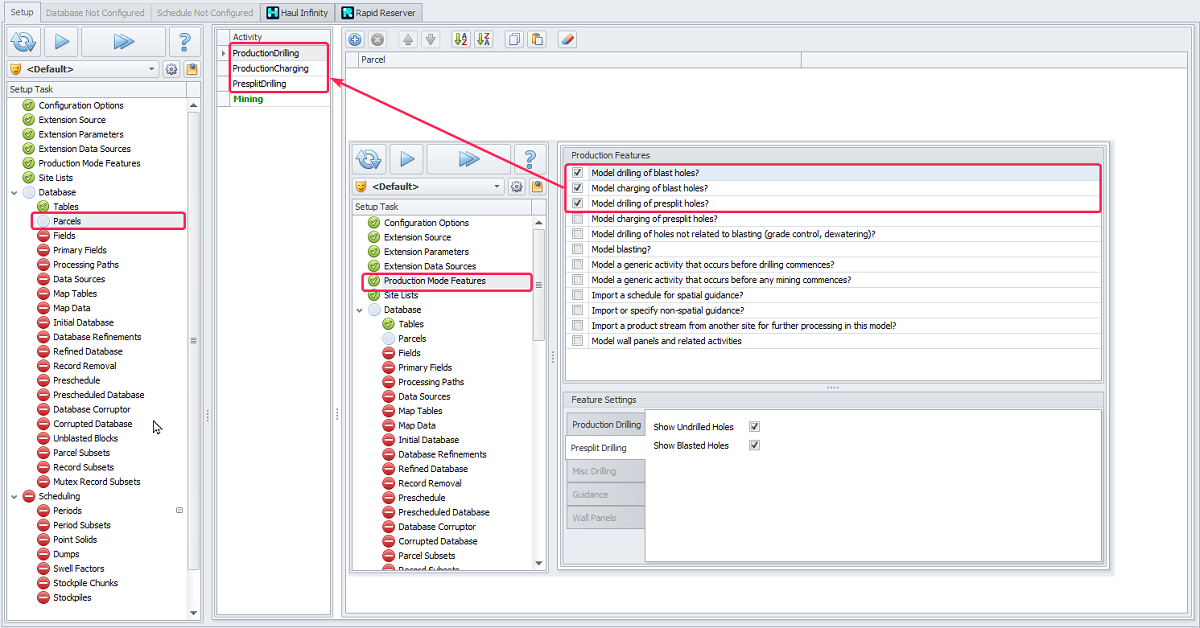Select the Presplit Drilling feature settings tab
Screen dimensions: 1200x628
click(x=598, y=448)
